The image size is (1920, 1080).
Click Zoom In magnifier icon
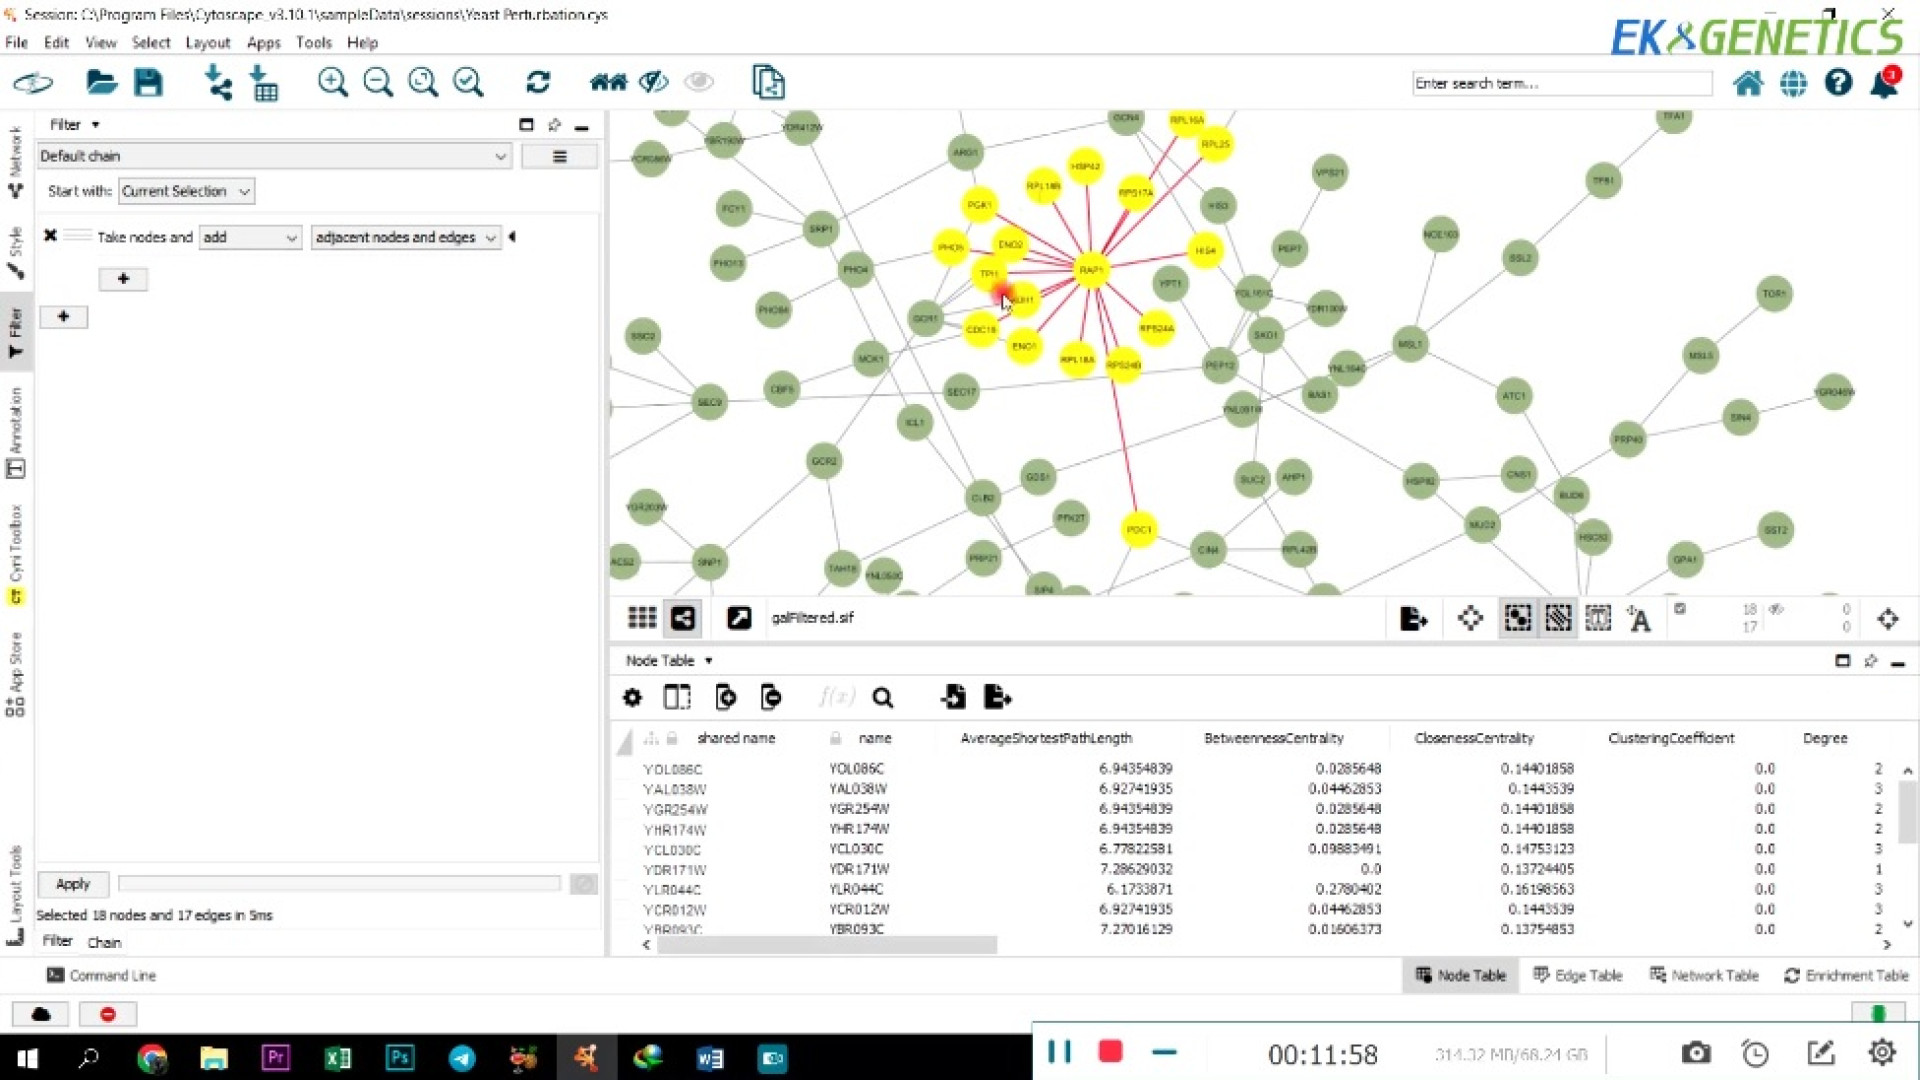332,83
